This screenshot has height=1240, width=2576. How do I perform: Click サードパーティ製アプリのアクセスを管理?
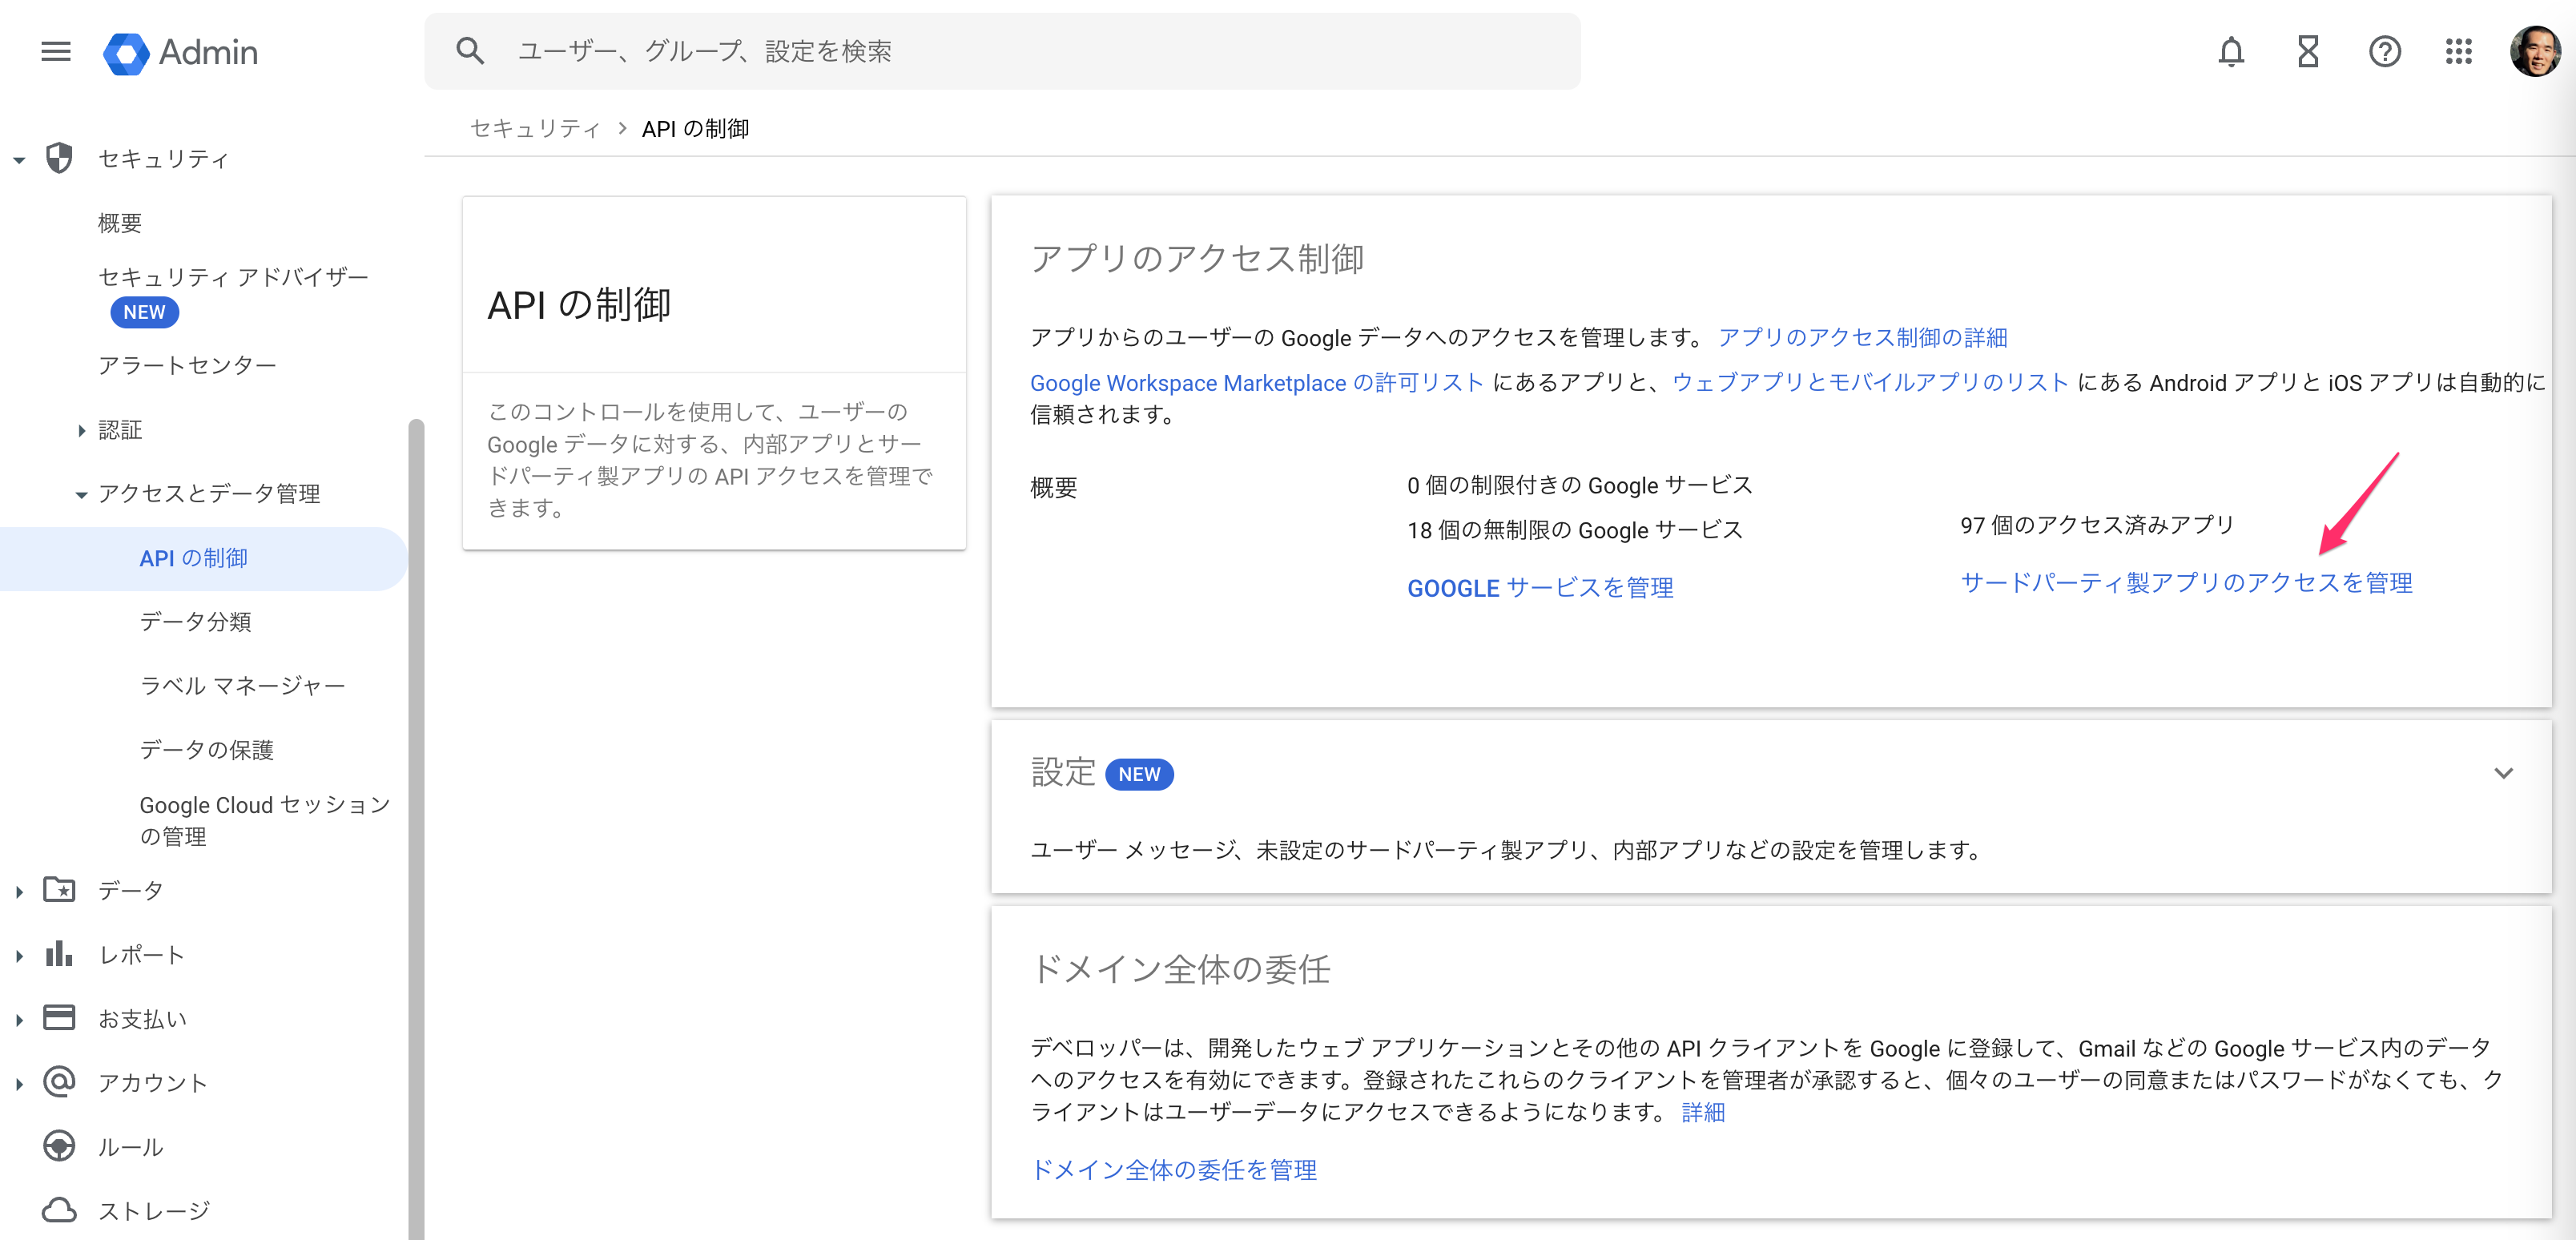pos(2187,582)
